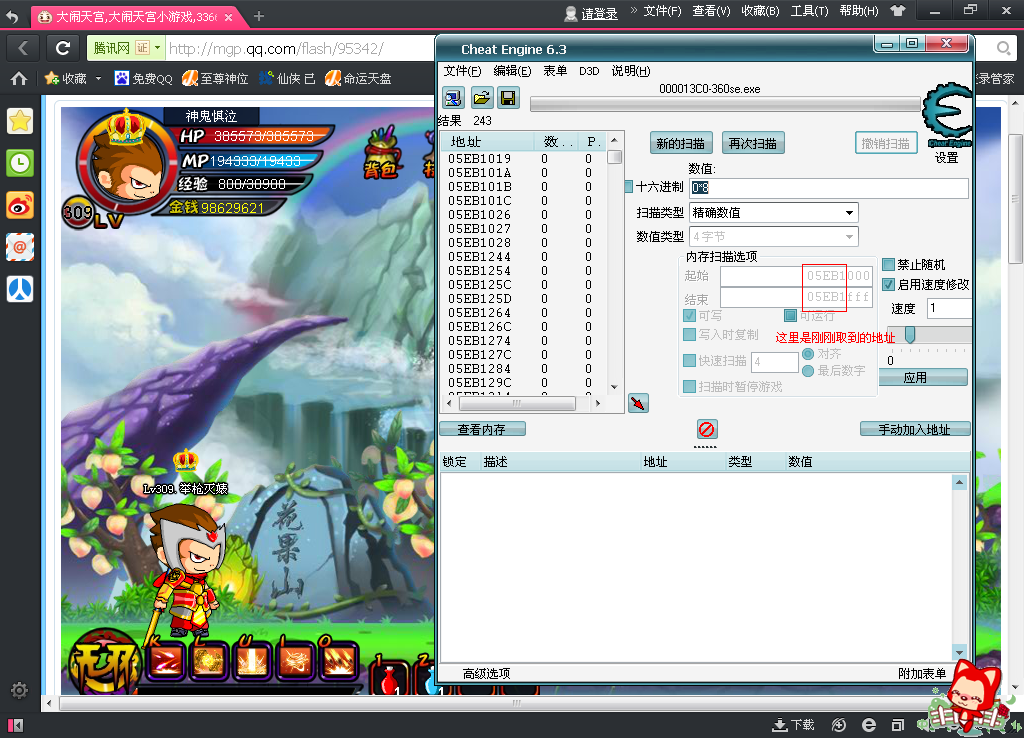Activate the L skill icon
1024x738 pixels.
(209, 662)
